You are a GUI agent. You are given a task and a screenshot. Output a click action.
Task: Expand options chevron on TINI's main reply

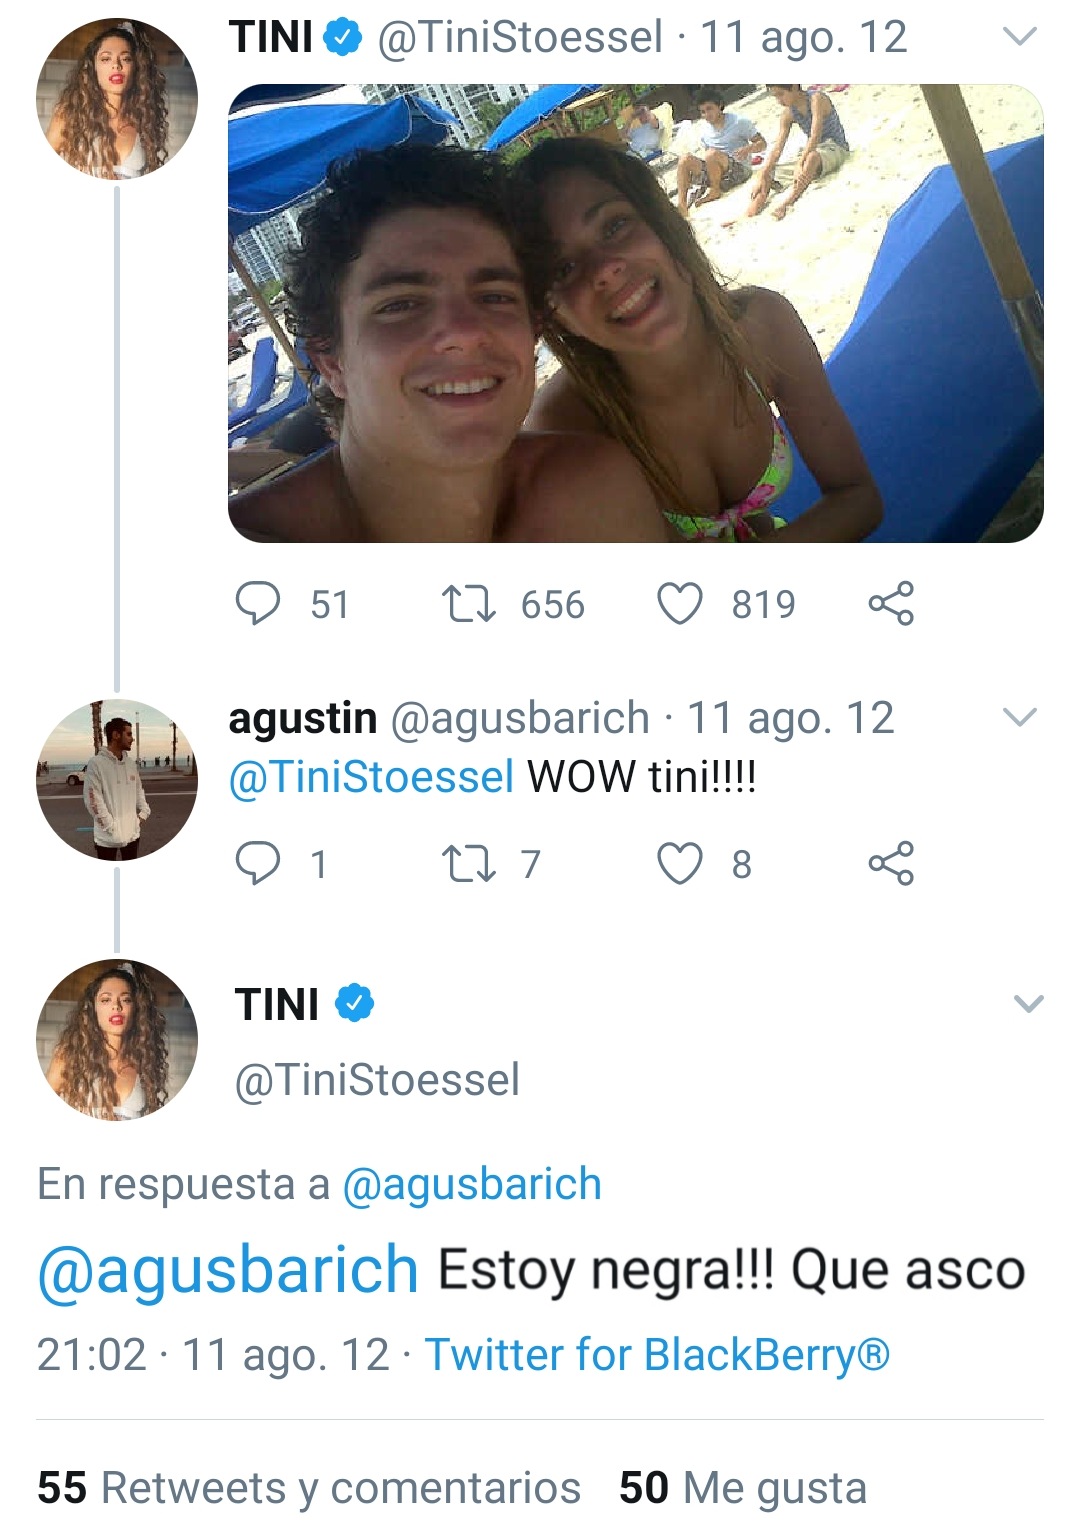1028,1003
